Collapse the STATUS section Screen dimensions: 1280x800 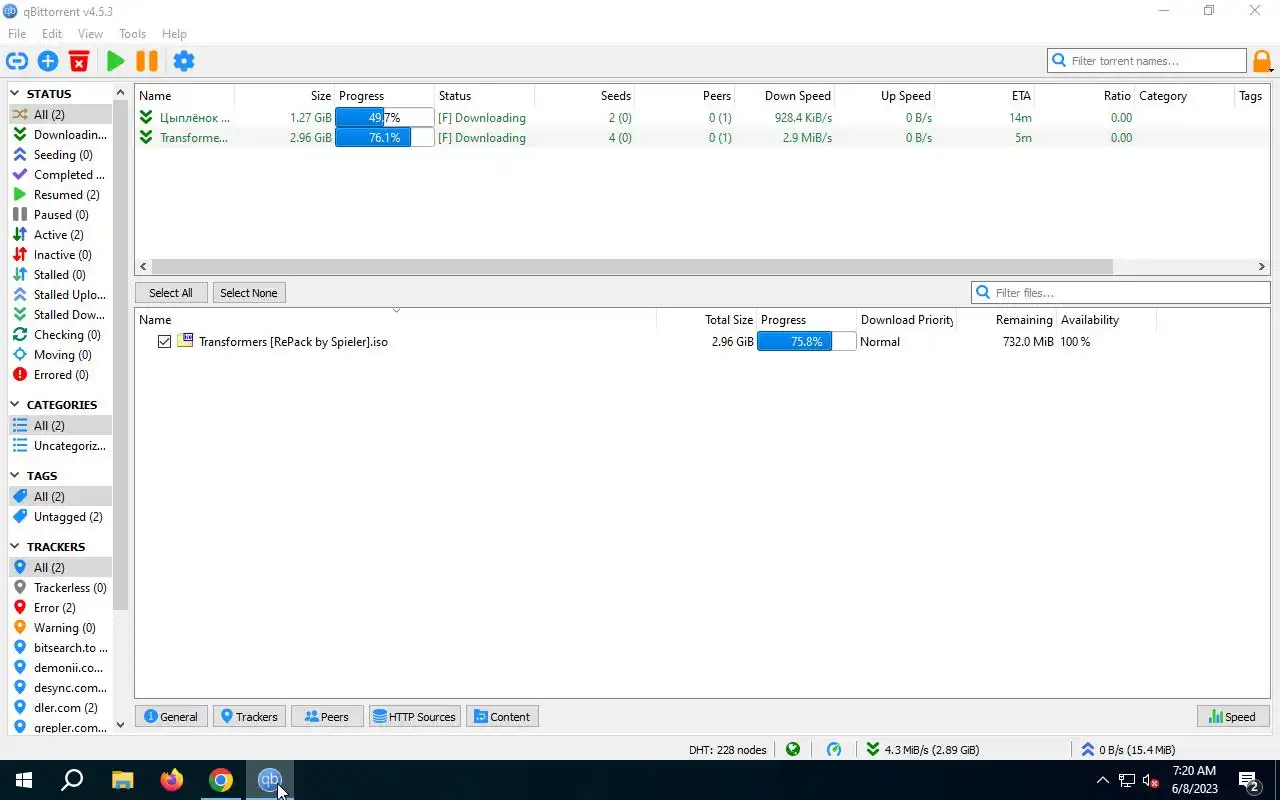tap(15, 94)
